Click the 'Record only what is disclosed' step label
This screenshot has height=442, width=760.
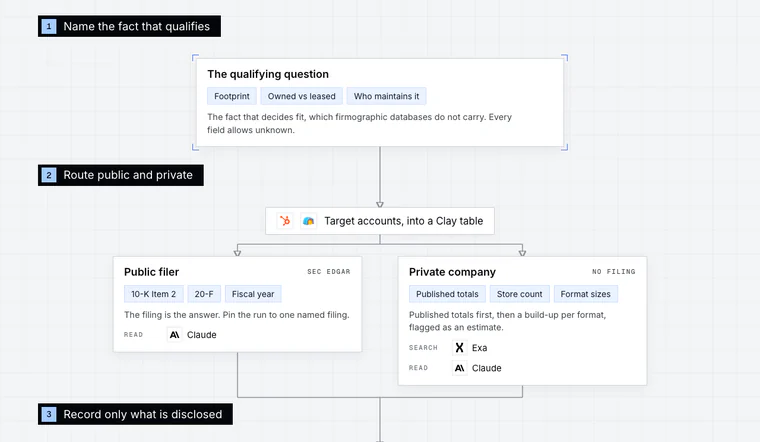(x=135, y=414)
